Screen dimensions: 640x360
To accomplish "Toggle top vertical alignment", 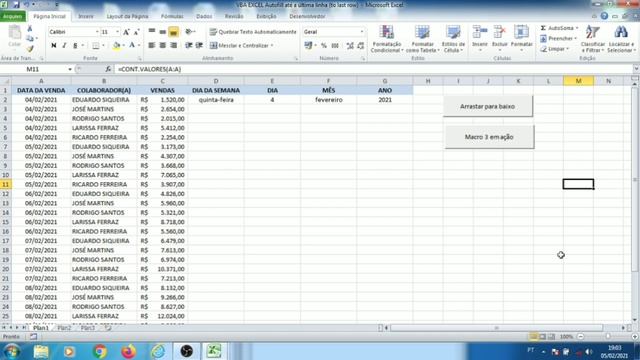I will 152,31.
